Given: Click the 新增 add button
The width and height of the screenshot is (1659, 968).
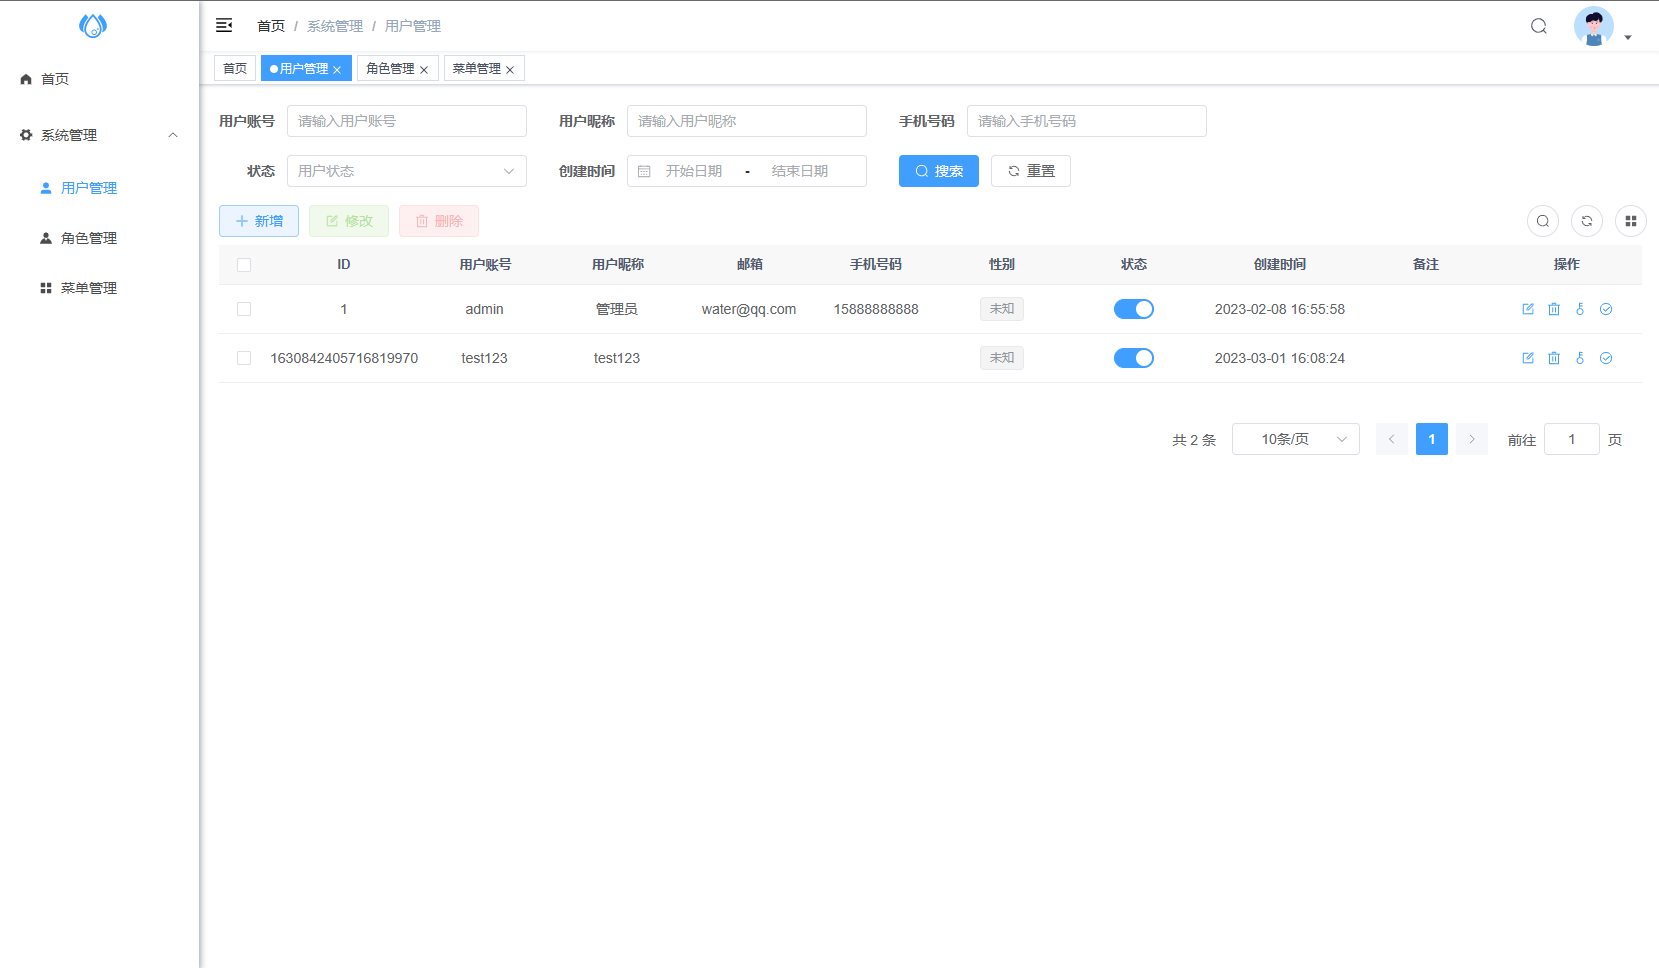Looking at the screenshot, I should [x=258, y=221].
